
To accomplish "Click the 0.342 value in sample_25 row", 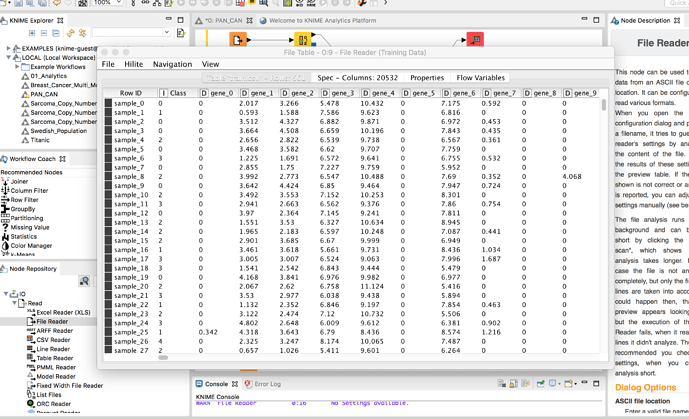I will point(208,332).
